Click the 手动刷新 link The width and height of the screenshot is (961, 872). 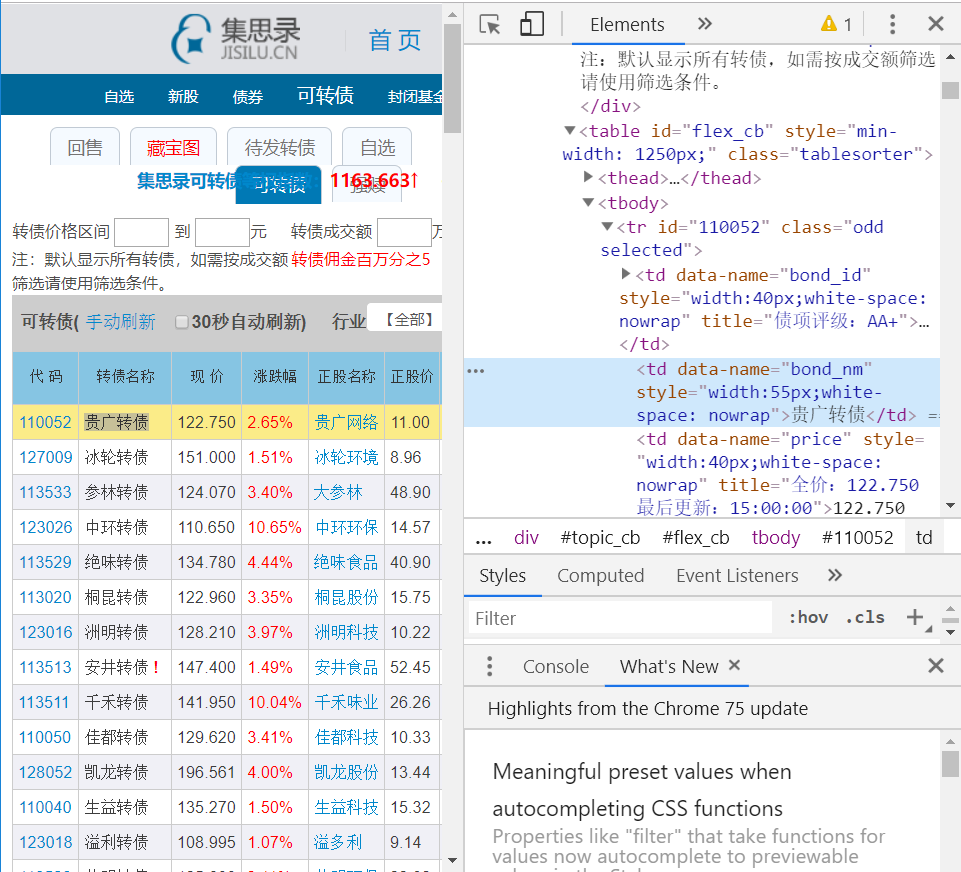coord(121,322)
